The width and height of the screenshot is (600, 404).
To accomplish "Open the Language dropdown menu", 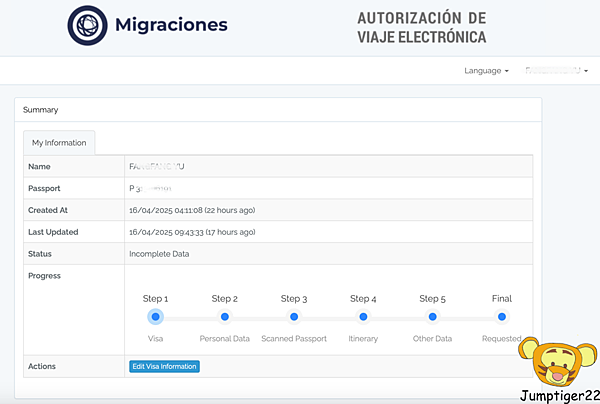I will point(486,71).
